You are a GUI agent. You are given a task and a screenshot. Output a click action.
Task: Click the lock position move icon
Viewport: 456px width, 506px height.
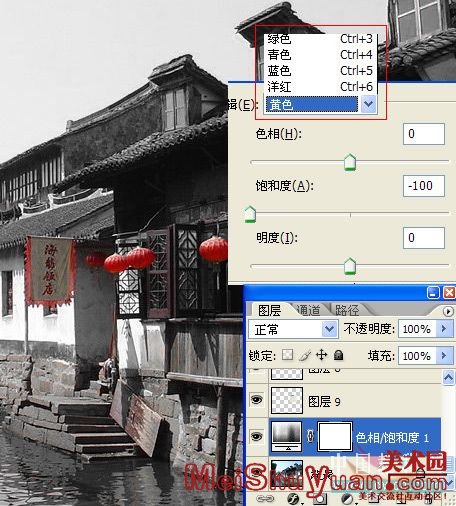click(321, 355)
